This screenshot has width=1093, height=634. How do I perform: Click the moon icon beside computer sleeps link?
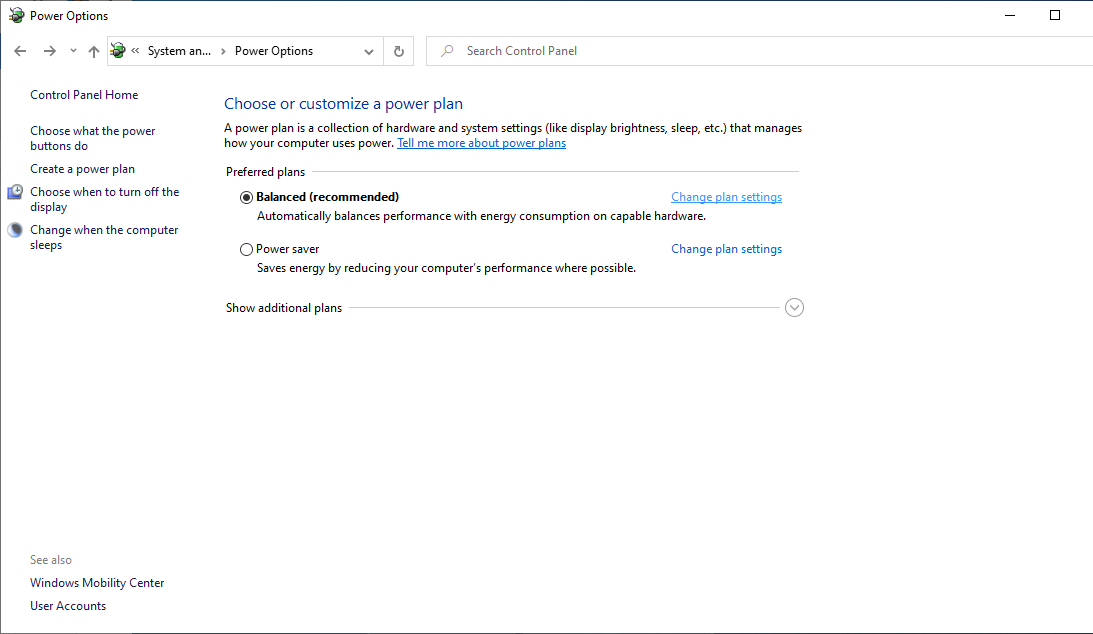click(x=15, y=230)
